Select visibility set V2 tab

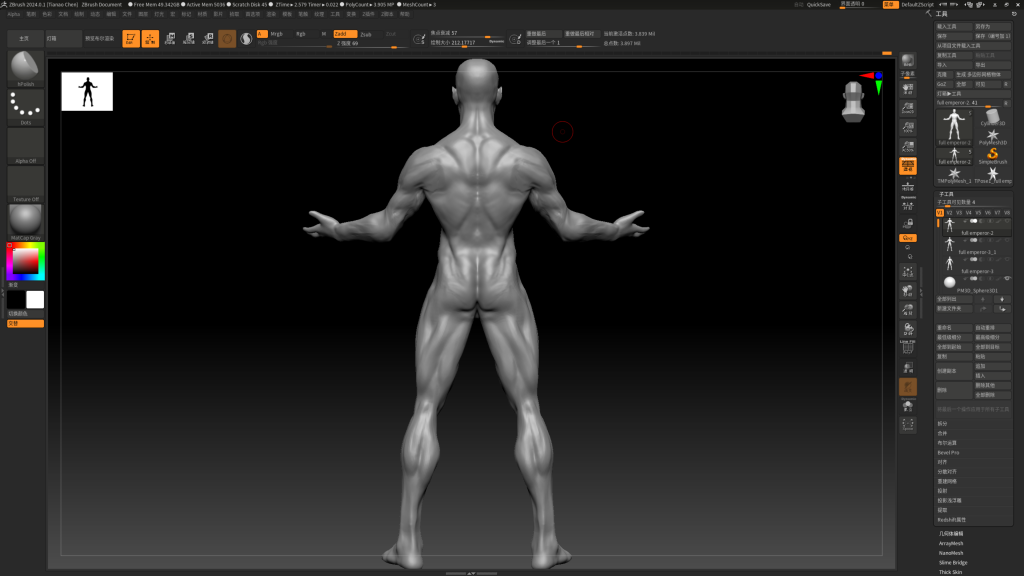point(949,213)
